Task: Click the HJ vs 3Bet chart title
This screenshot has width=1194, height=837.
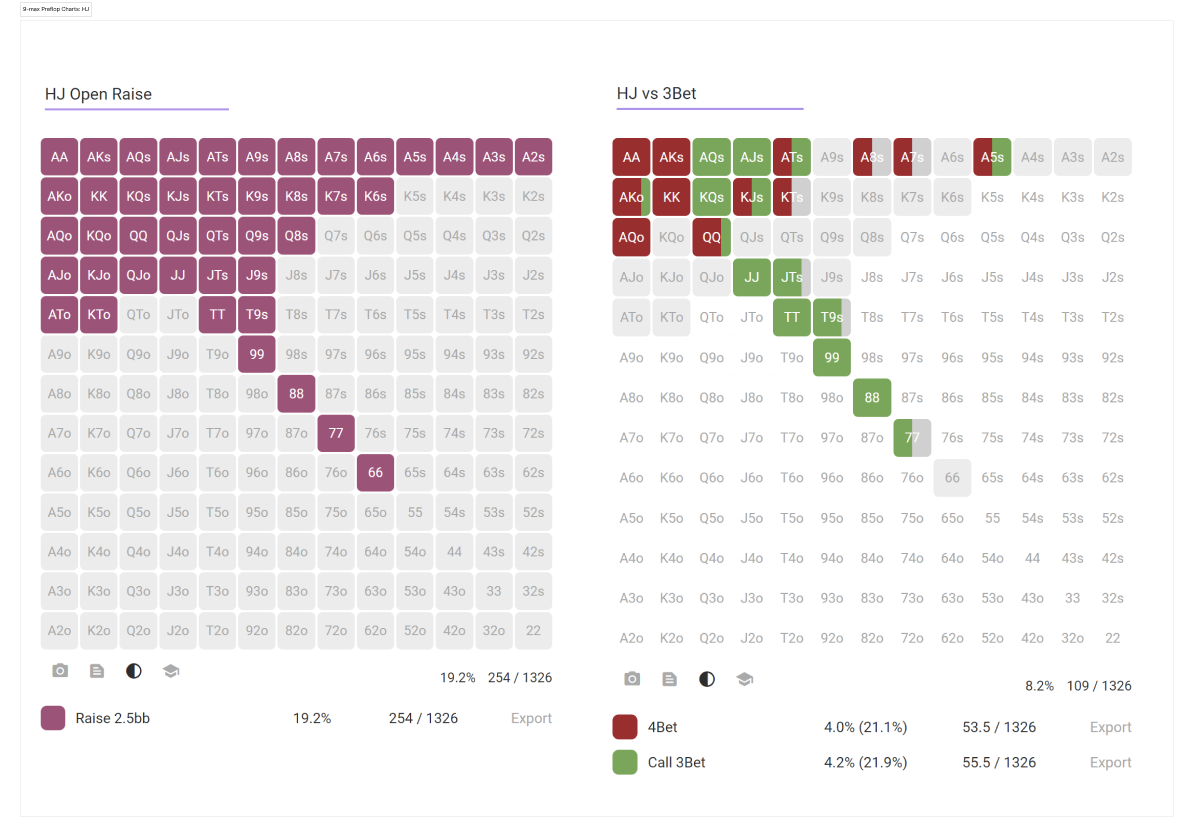Action: click(x=656, y=93)
